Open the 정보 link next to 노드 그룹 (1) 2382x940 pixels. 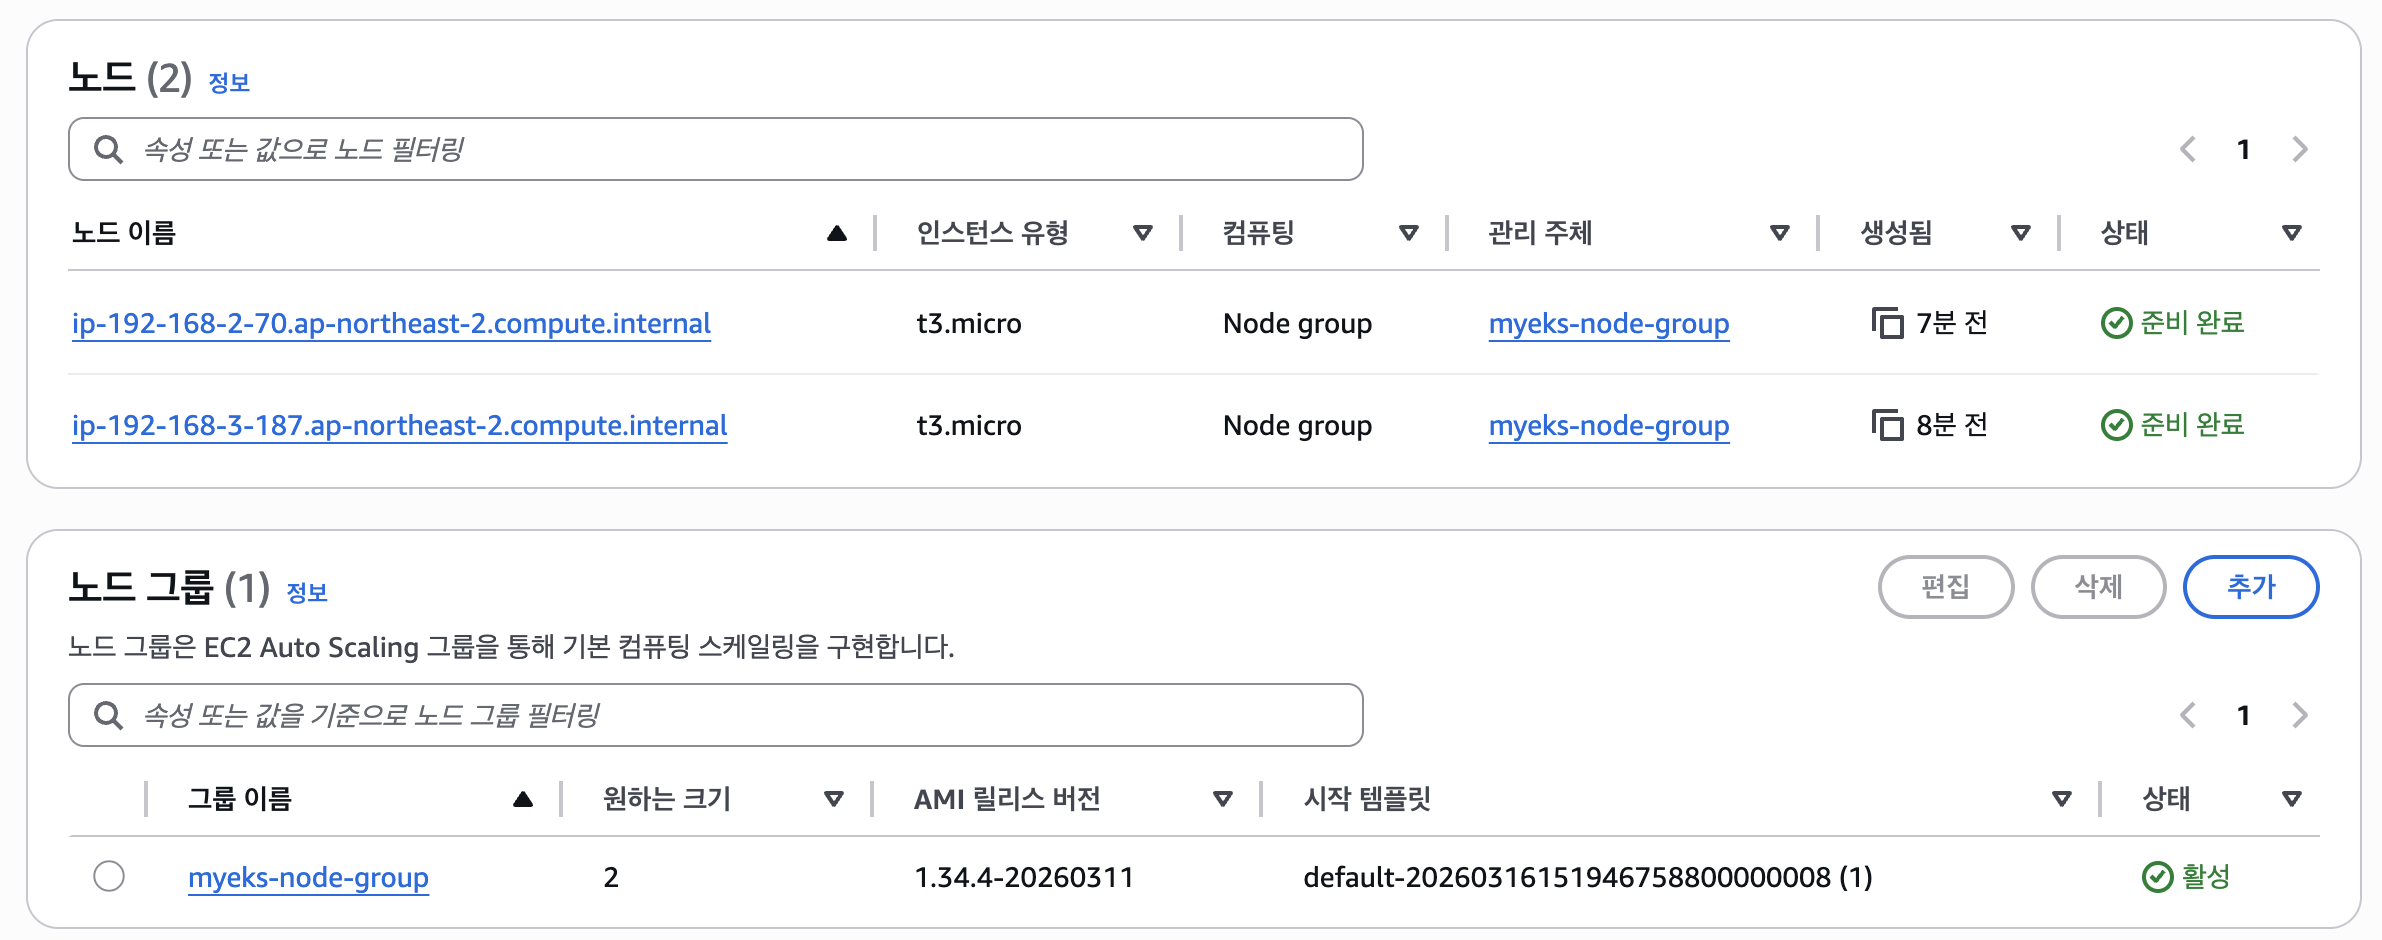pyautogui.click(x=307, y=593)
